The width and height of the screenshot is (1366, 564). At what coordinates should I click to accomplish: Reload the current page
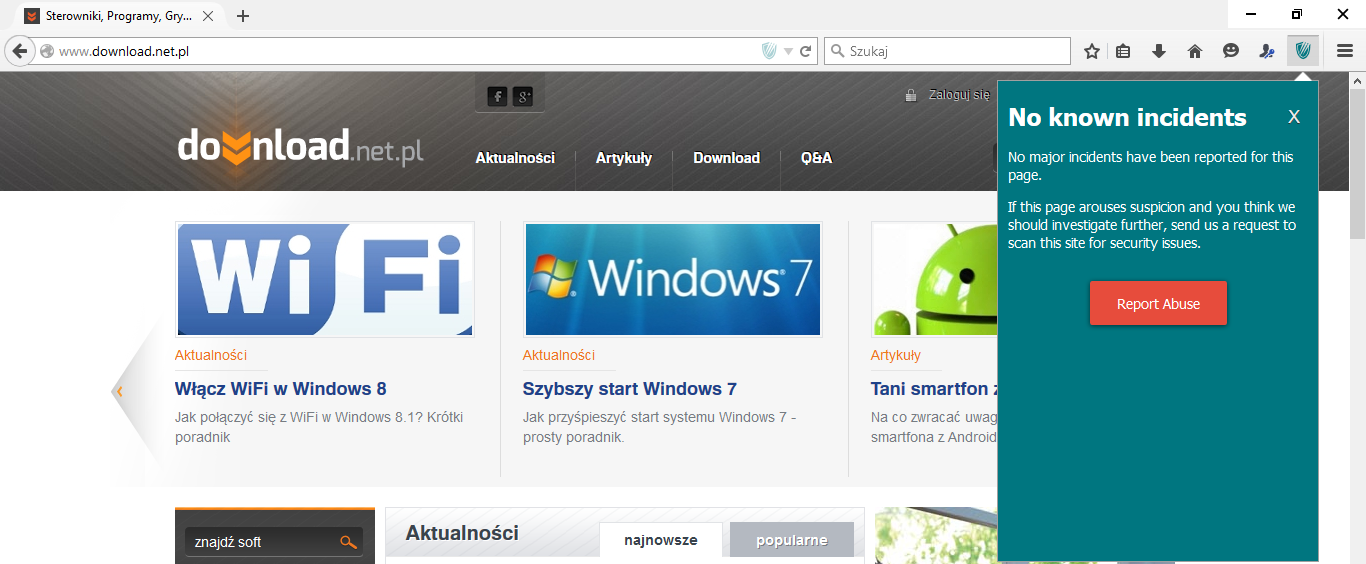tap(805, 51)
